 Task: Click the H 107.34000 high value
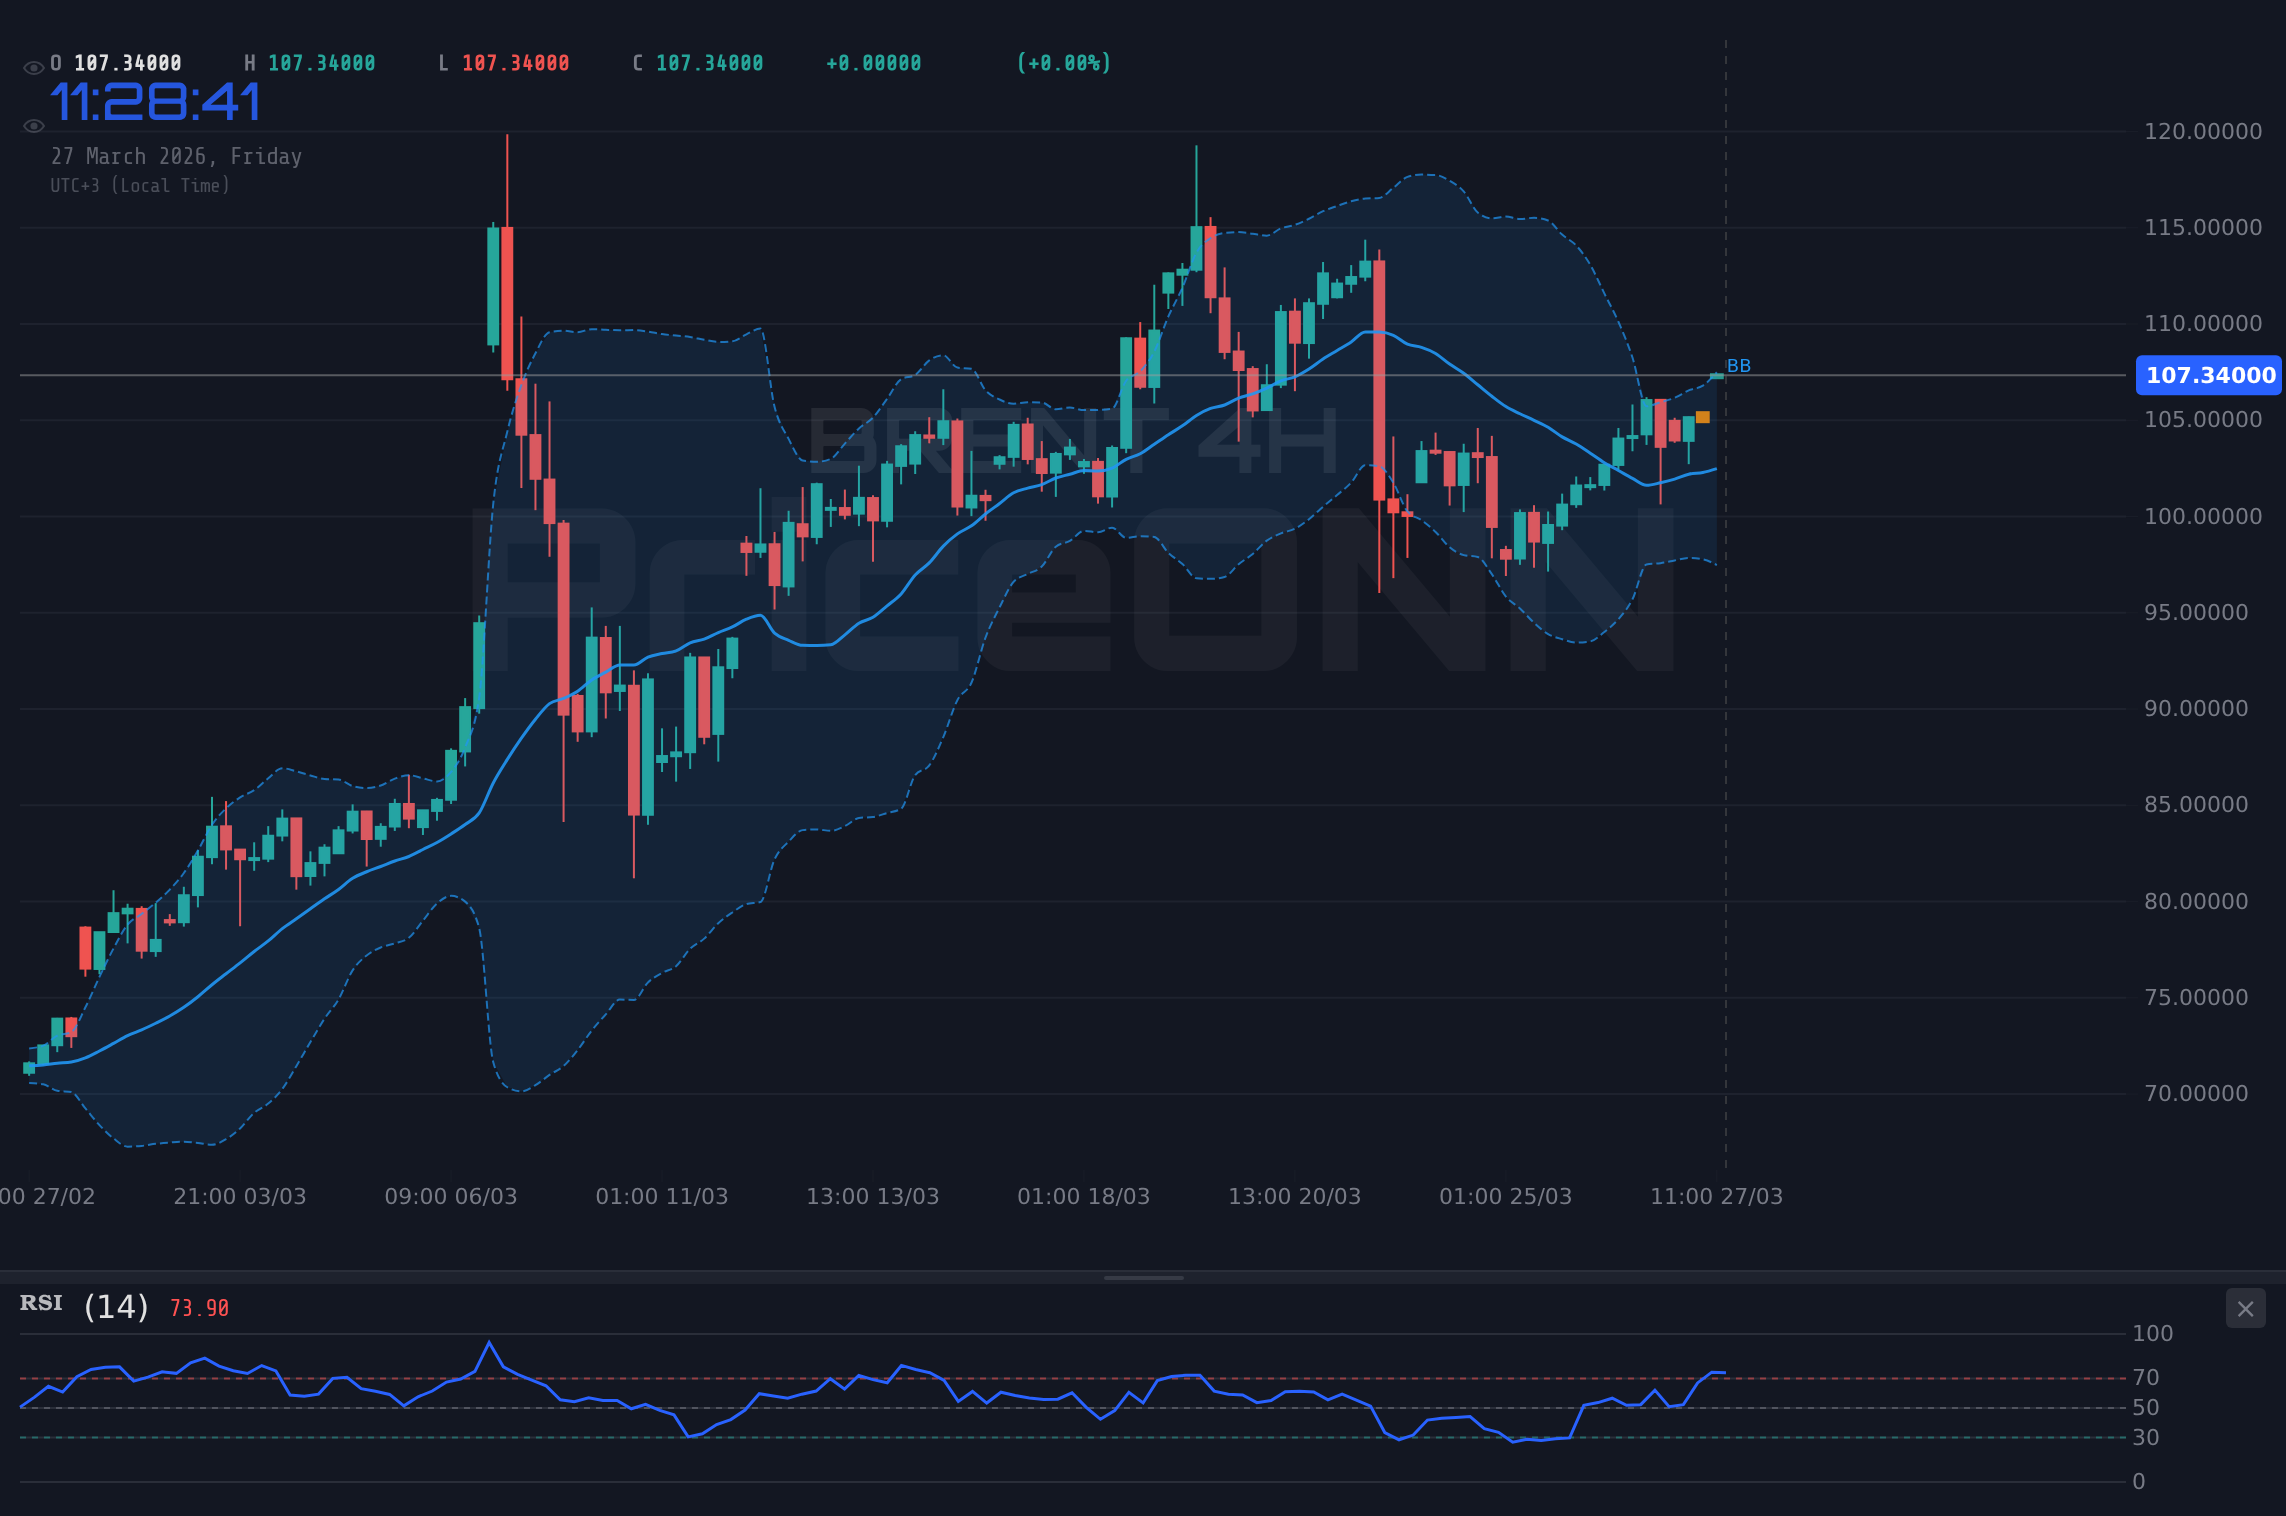pos(311,62)
